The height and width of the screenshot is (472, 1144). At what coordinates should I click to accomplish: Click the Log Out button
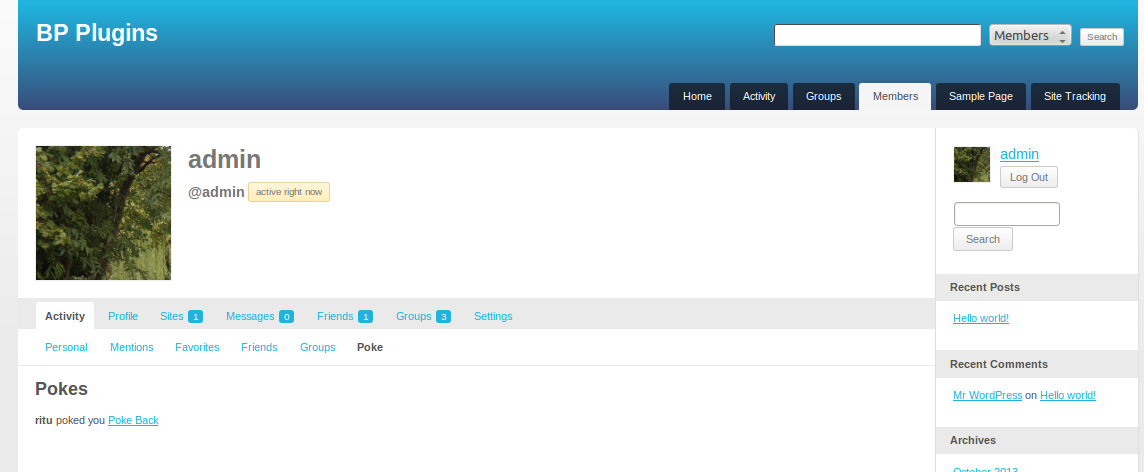[x=1029, y=177]
